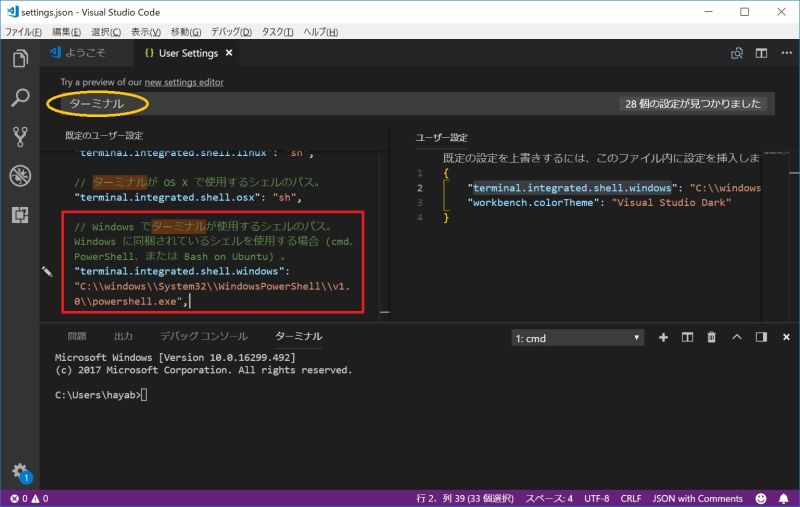Switch to the 問題 panel tab
Screen dimensions: 800x507
77,336
